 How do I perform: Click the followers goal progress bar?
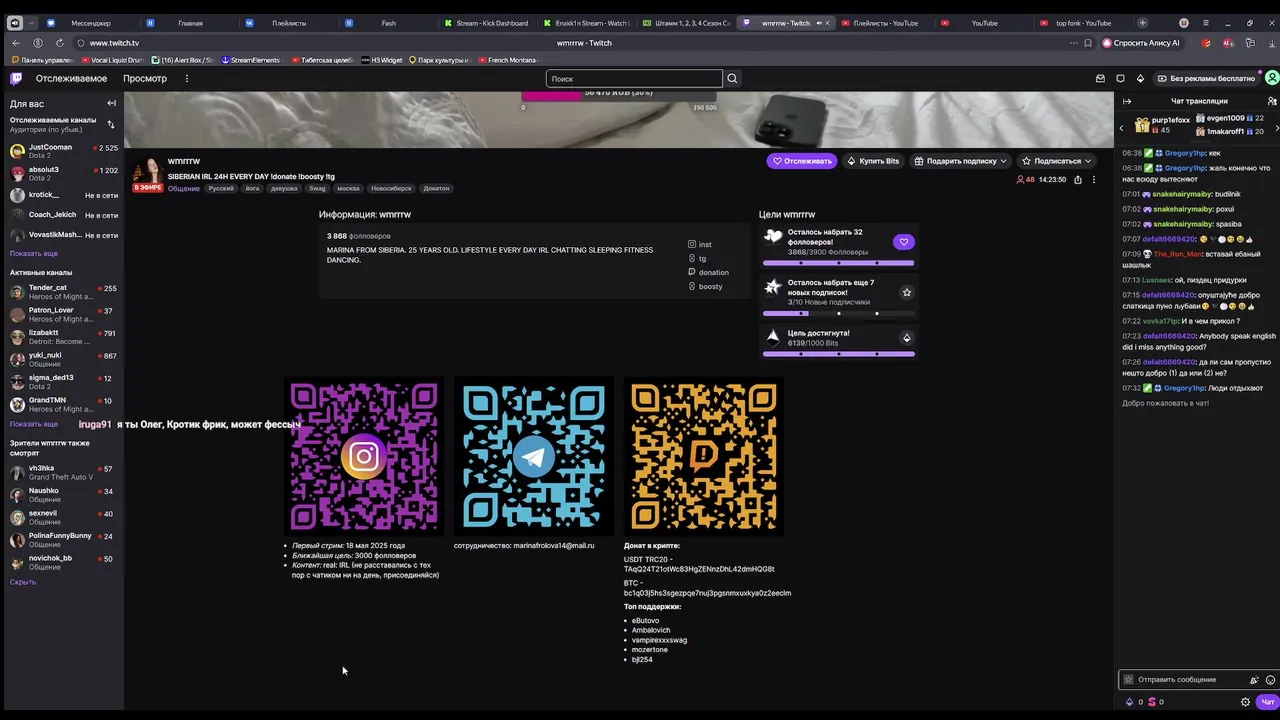(839, 263)
